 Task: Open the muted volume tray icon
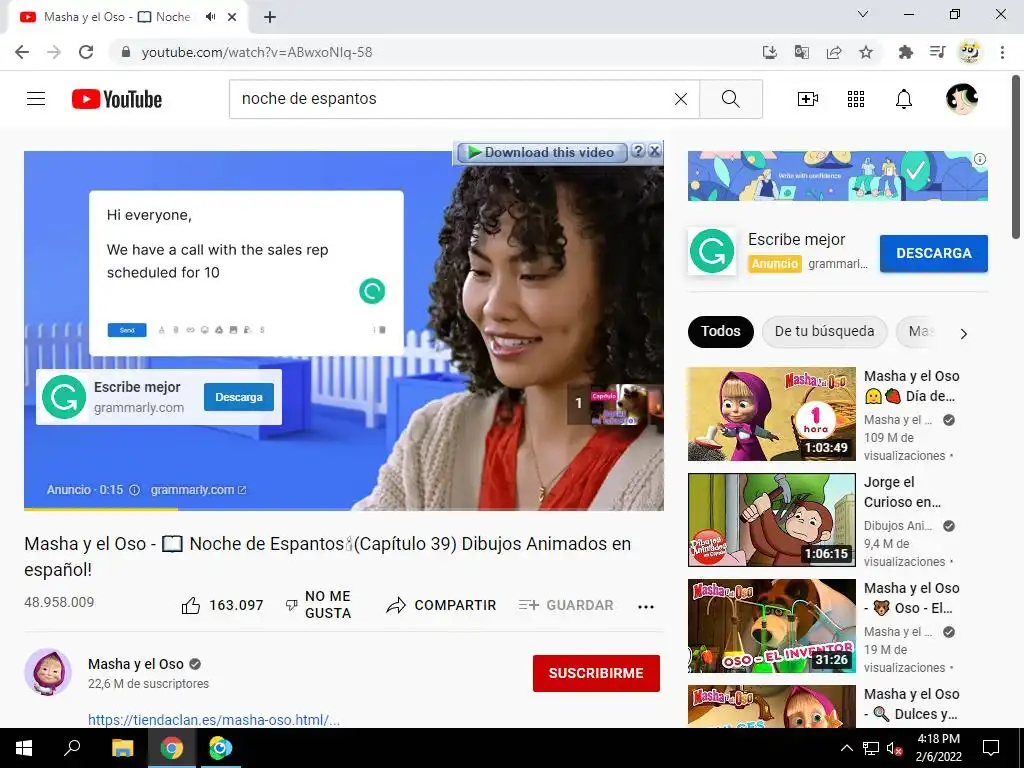[894, 748]
